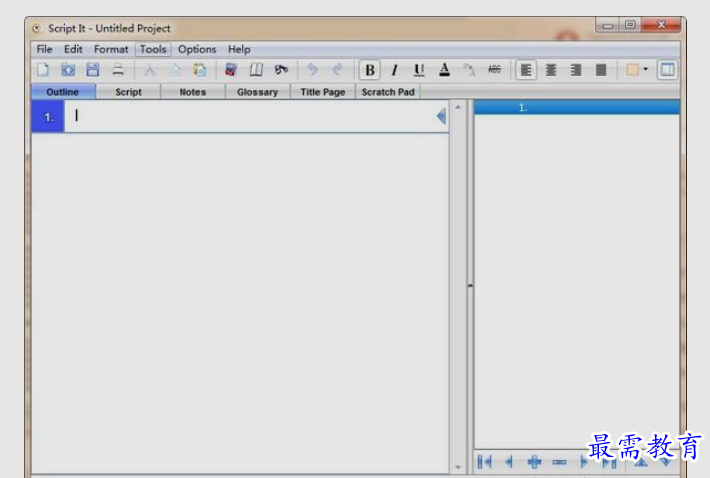Click the split pane divider handle
The height and width of the screenshot is (478, 710).
coord(470,286)
